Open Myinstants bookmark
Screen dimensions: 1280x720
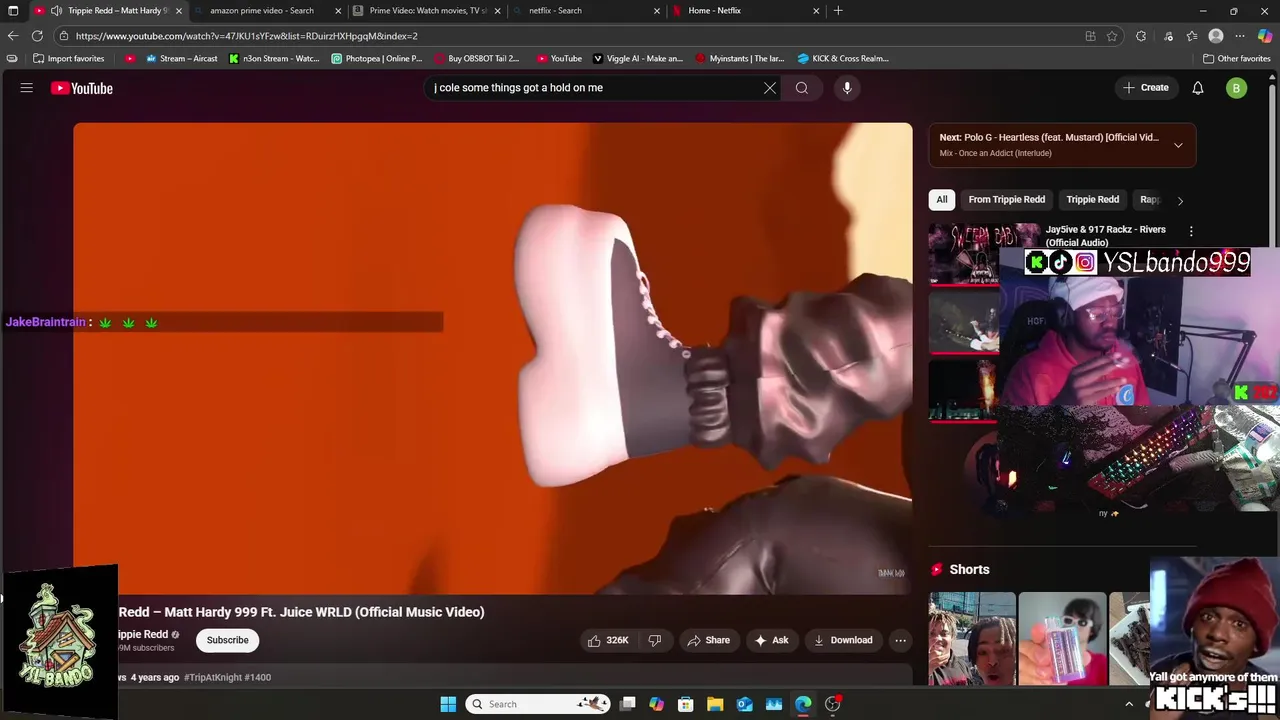[740, 58]
